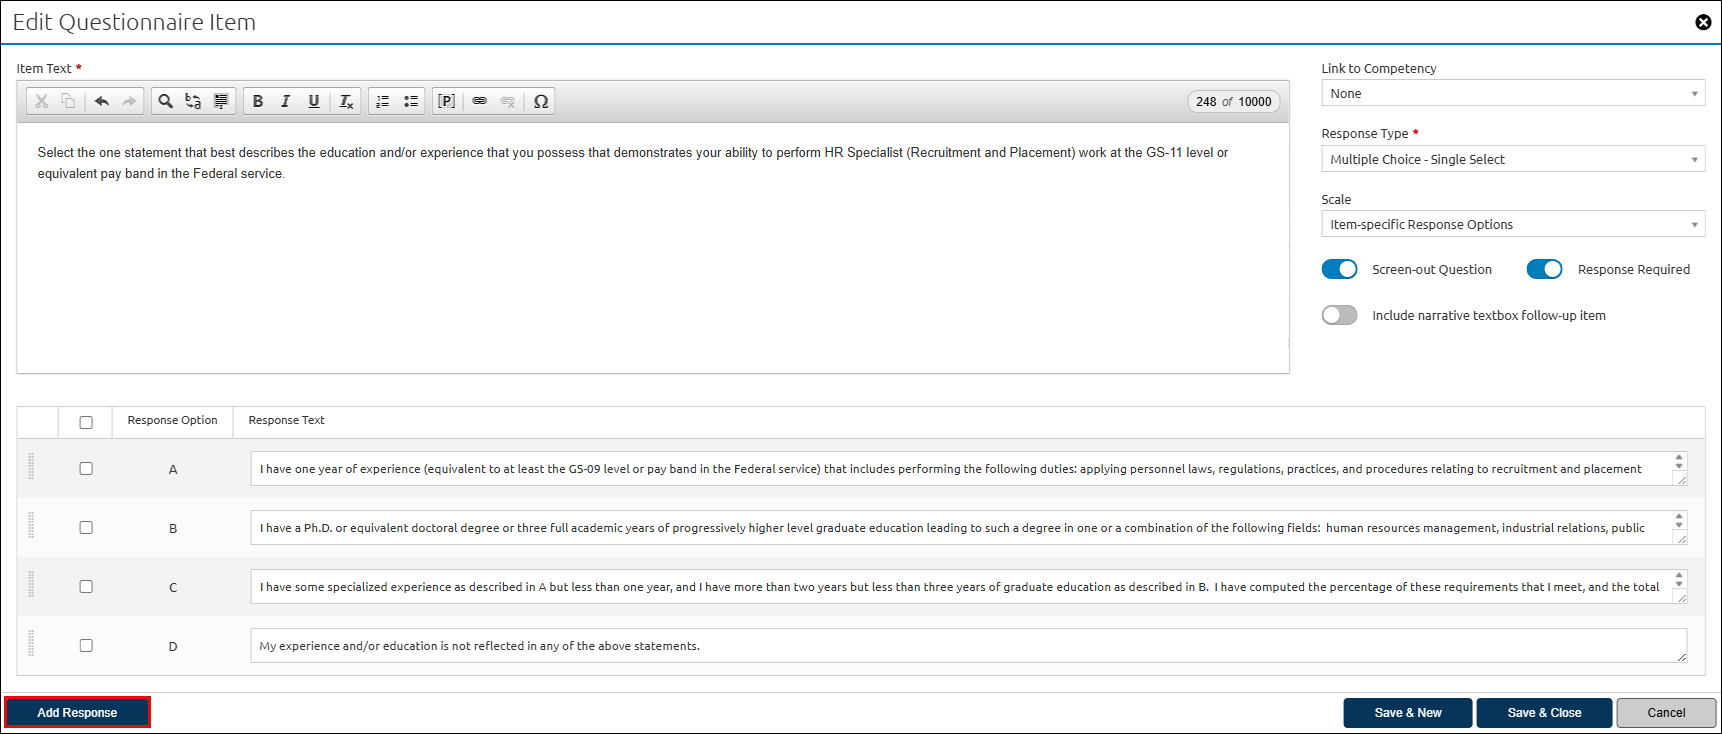The width and height of the screenshot is (1722, 734).
Task: Click Save & New
Action: (1408, 713)
